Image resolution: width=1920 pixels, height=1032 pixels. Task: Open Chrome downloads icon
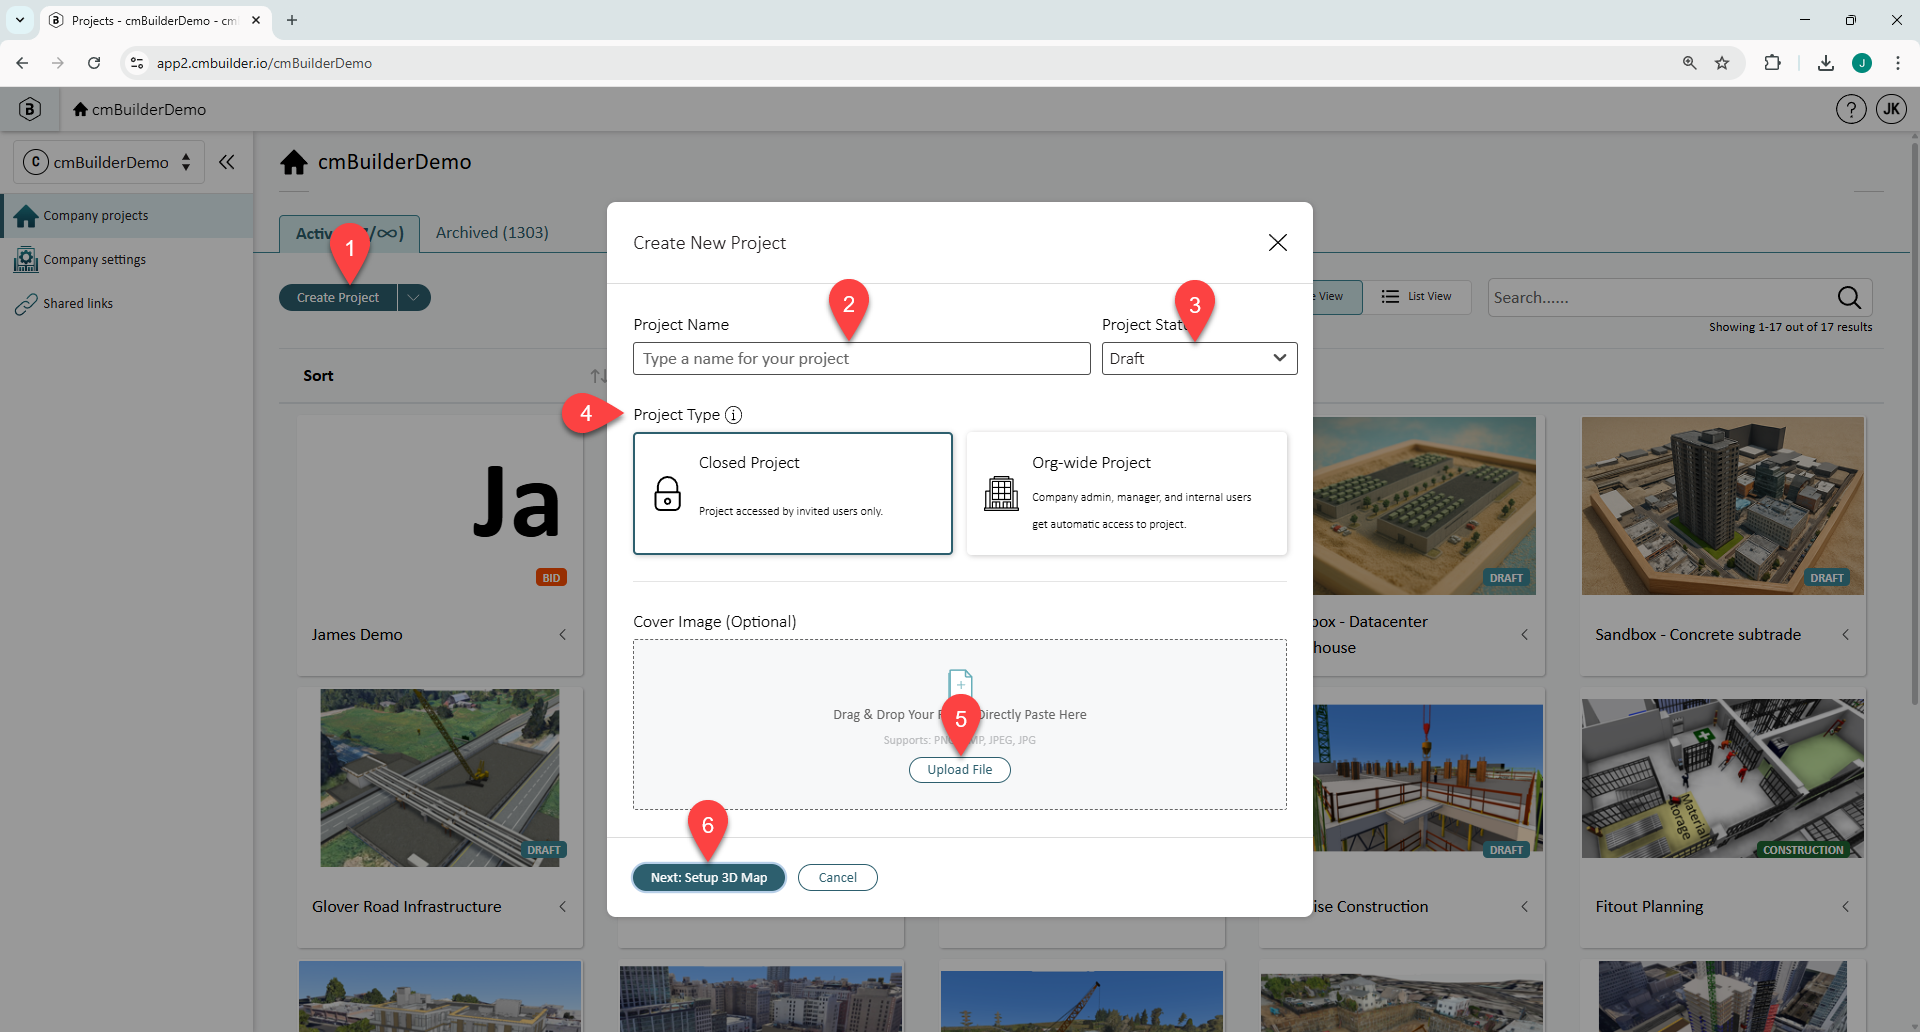pyautogui.click(x=1826, y=63)
